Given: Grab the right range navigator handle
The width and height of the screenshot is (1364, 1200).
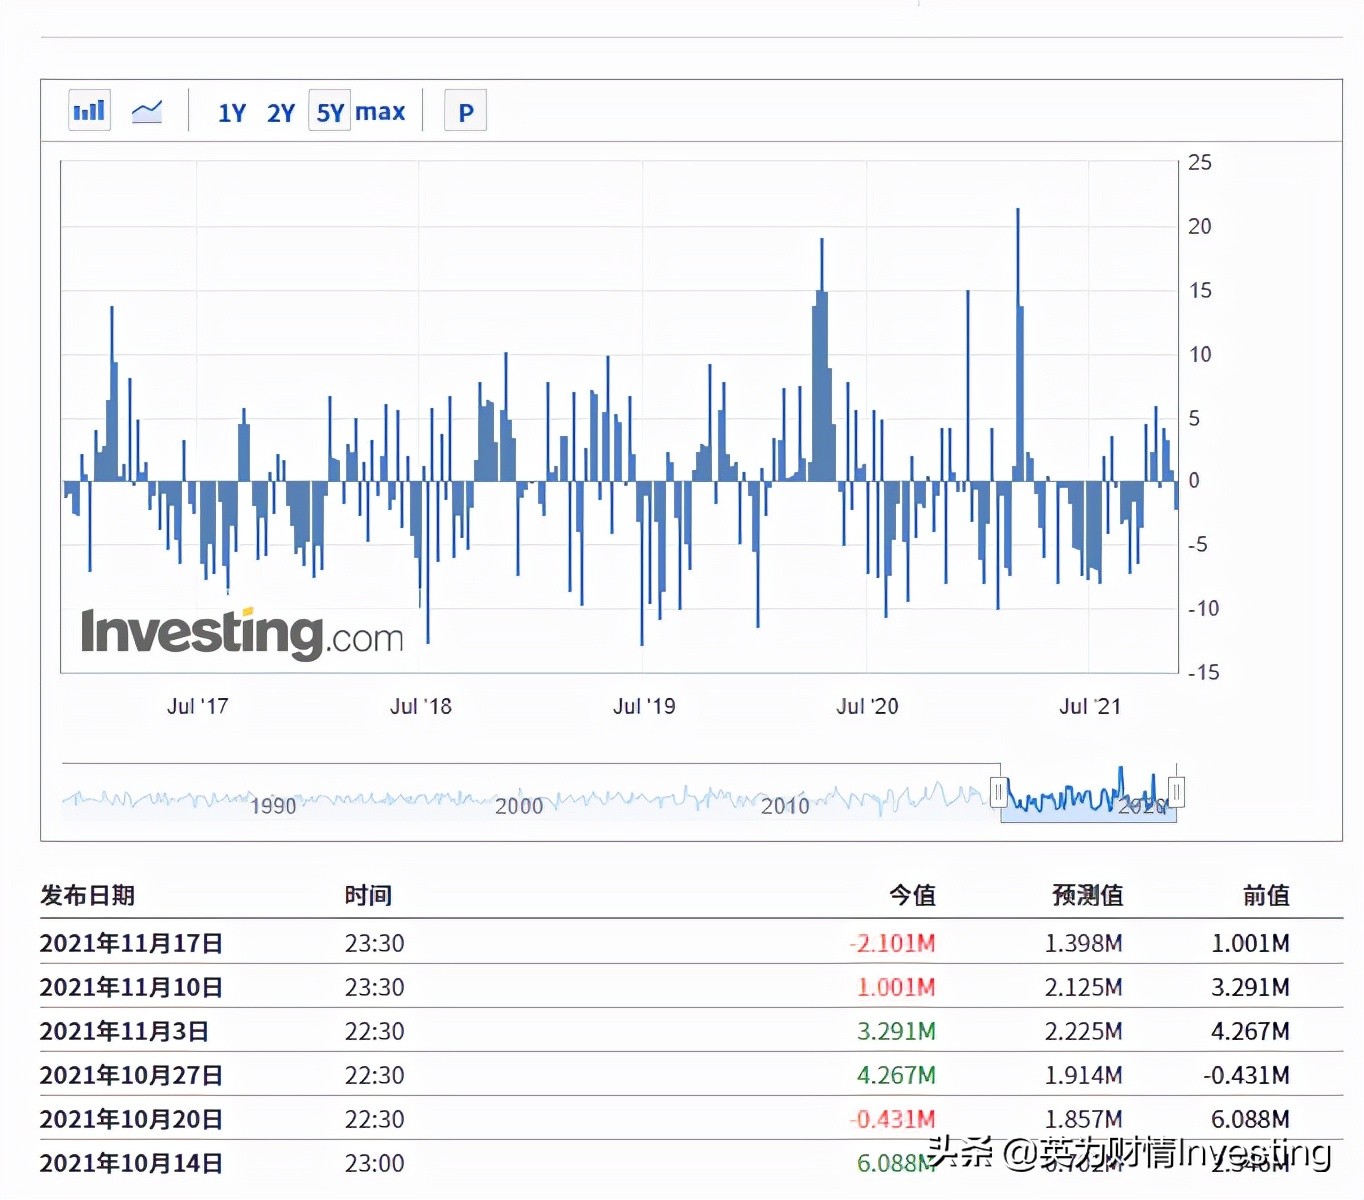Looking at the screenshot, I should point(1177,793).
